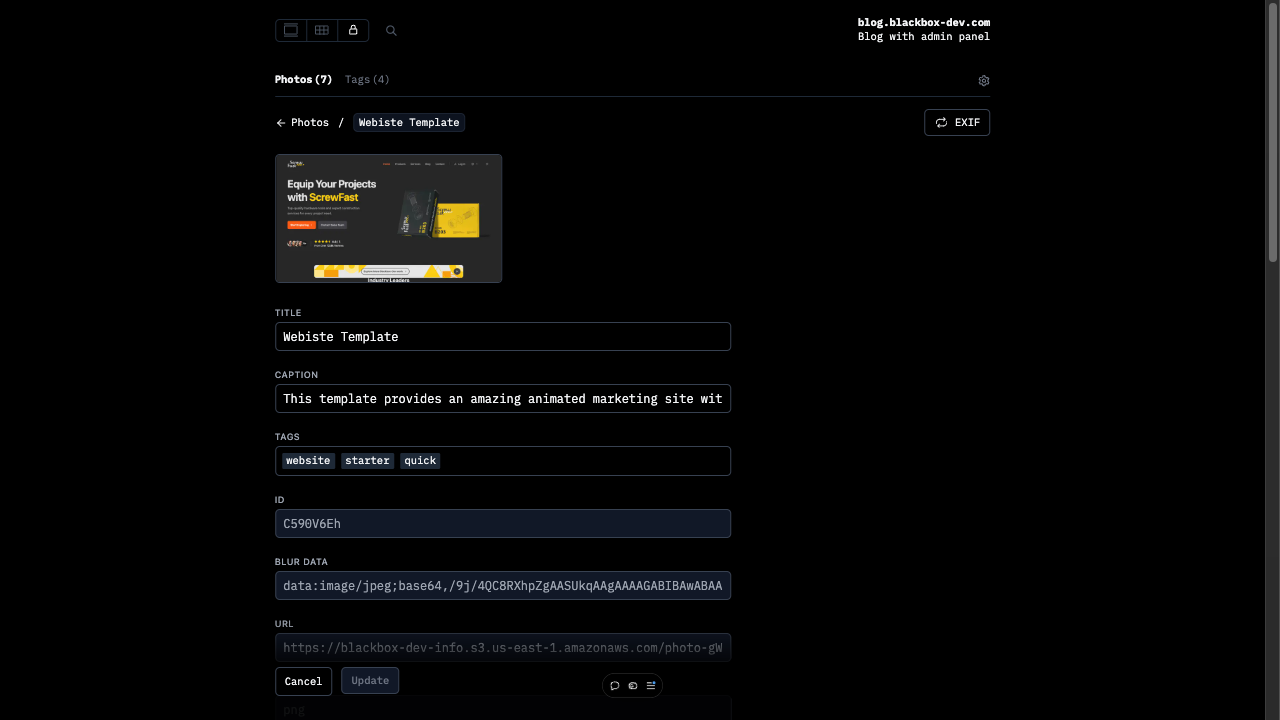Image resolution: width=1280 pixels, height=720 pixels.
Task: Open the admin lock icon view
Action: (x=353, y=31)
